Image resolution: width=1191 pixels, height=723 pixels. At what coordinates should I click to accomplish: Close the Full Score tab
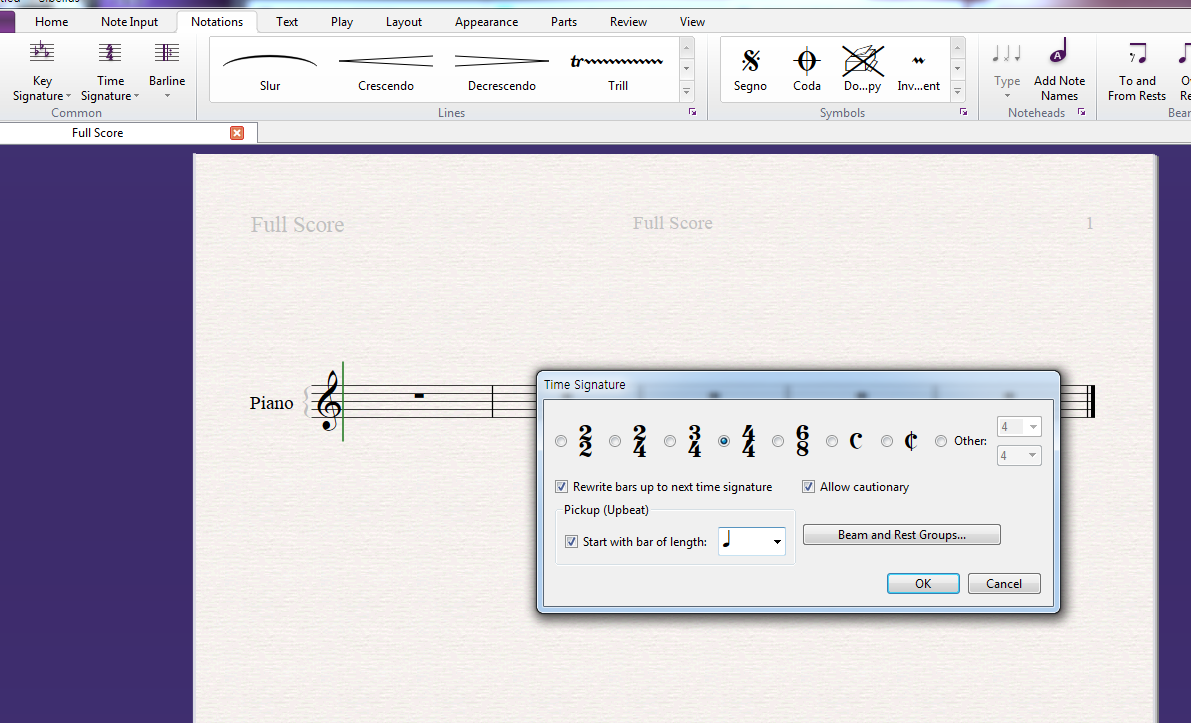[x=237, y=133]
